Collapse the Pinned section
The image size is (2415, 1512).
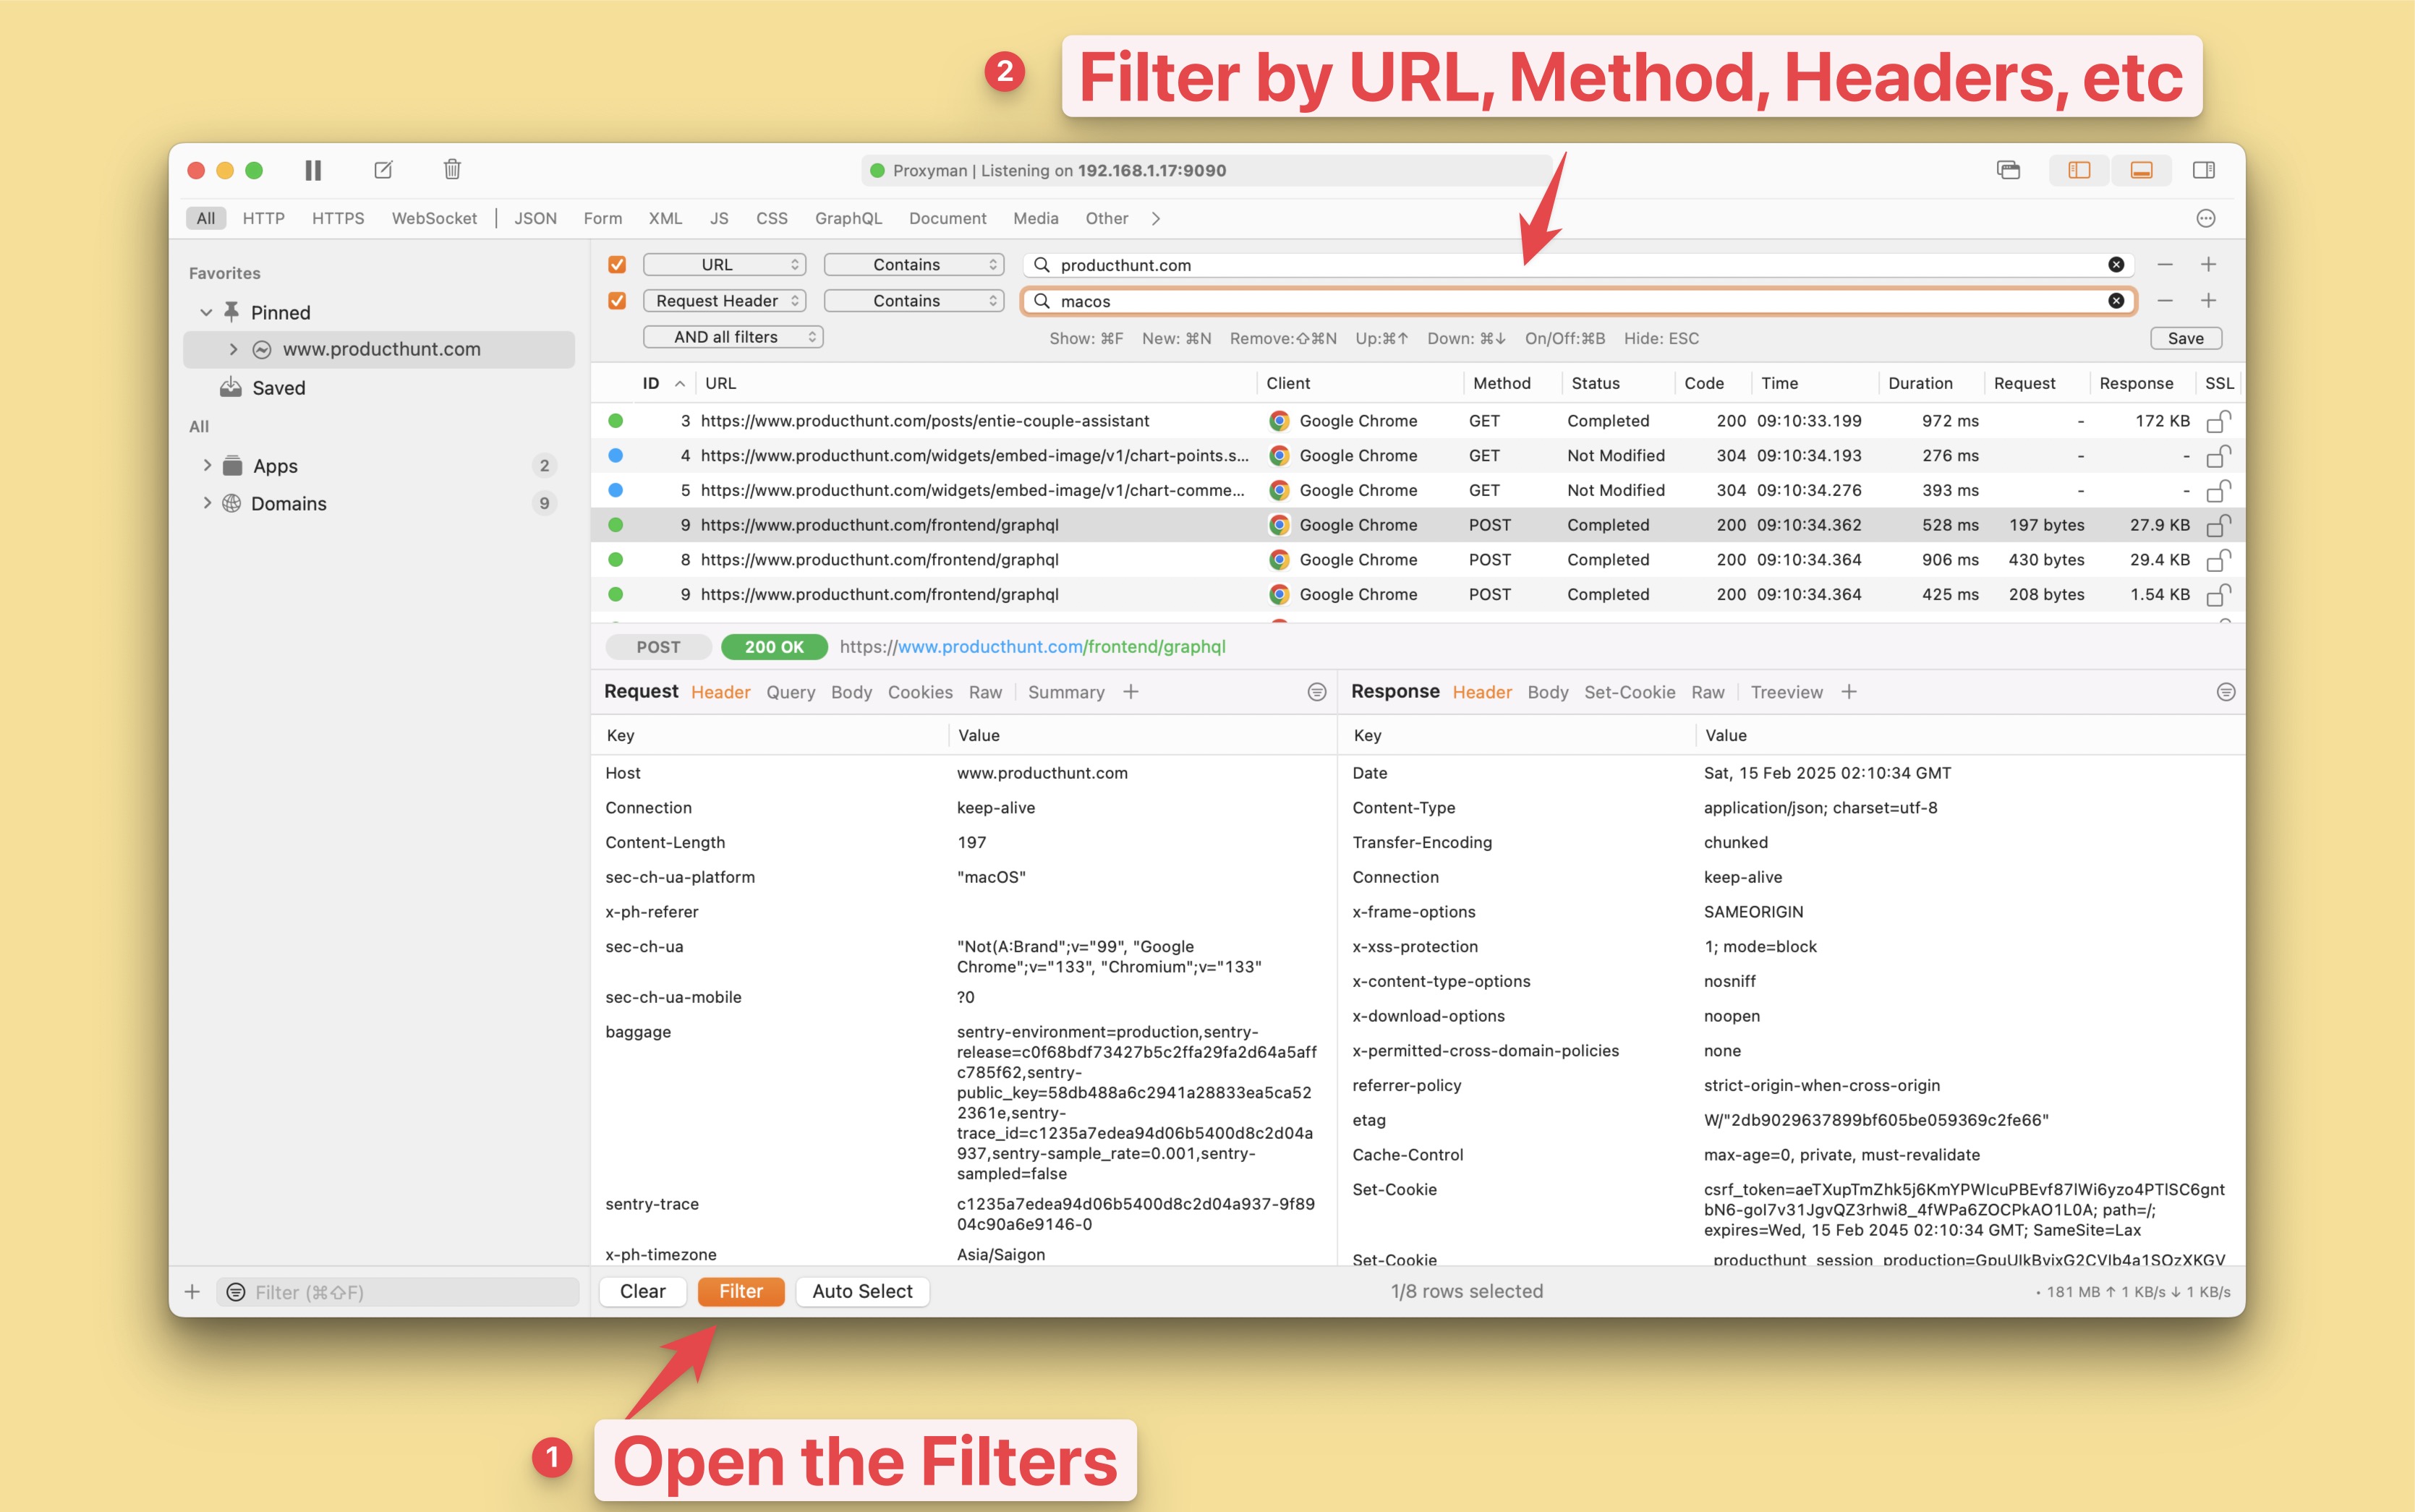(x=206, y=312)
